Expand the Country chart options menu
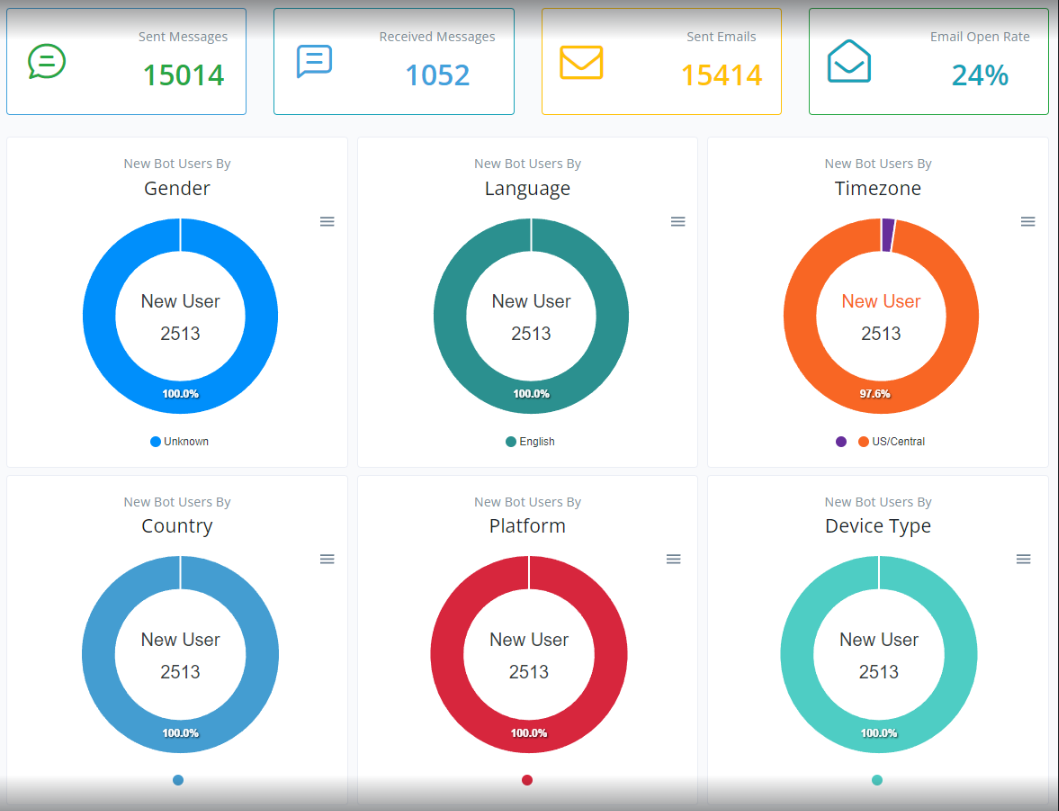 click(327, 559)
